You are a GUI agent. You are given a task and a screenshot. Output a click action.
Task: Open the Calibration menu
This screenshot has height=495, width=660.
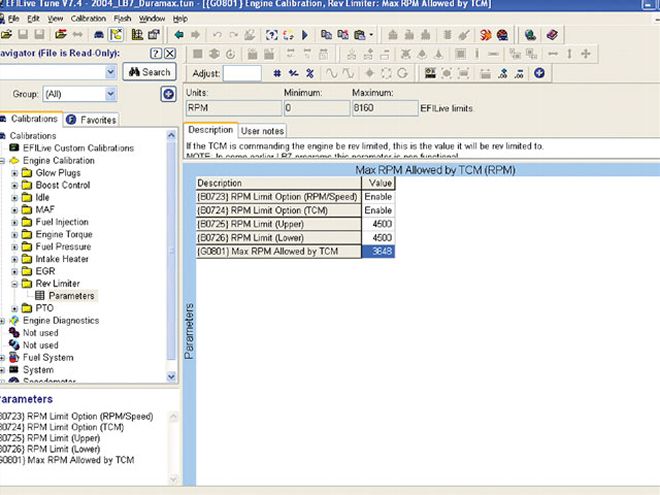point(88,19)
